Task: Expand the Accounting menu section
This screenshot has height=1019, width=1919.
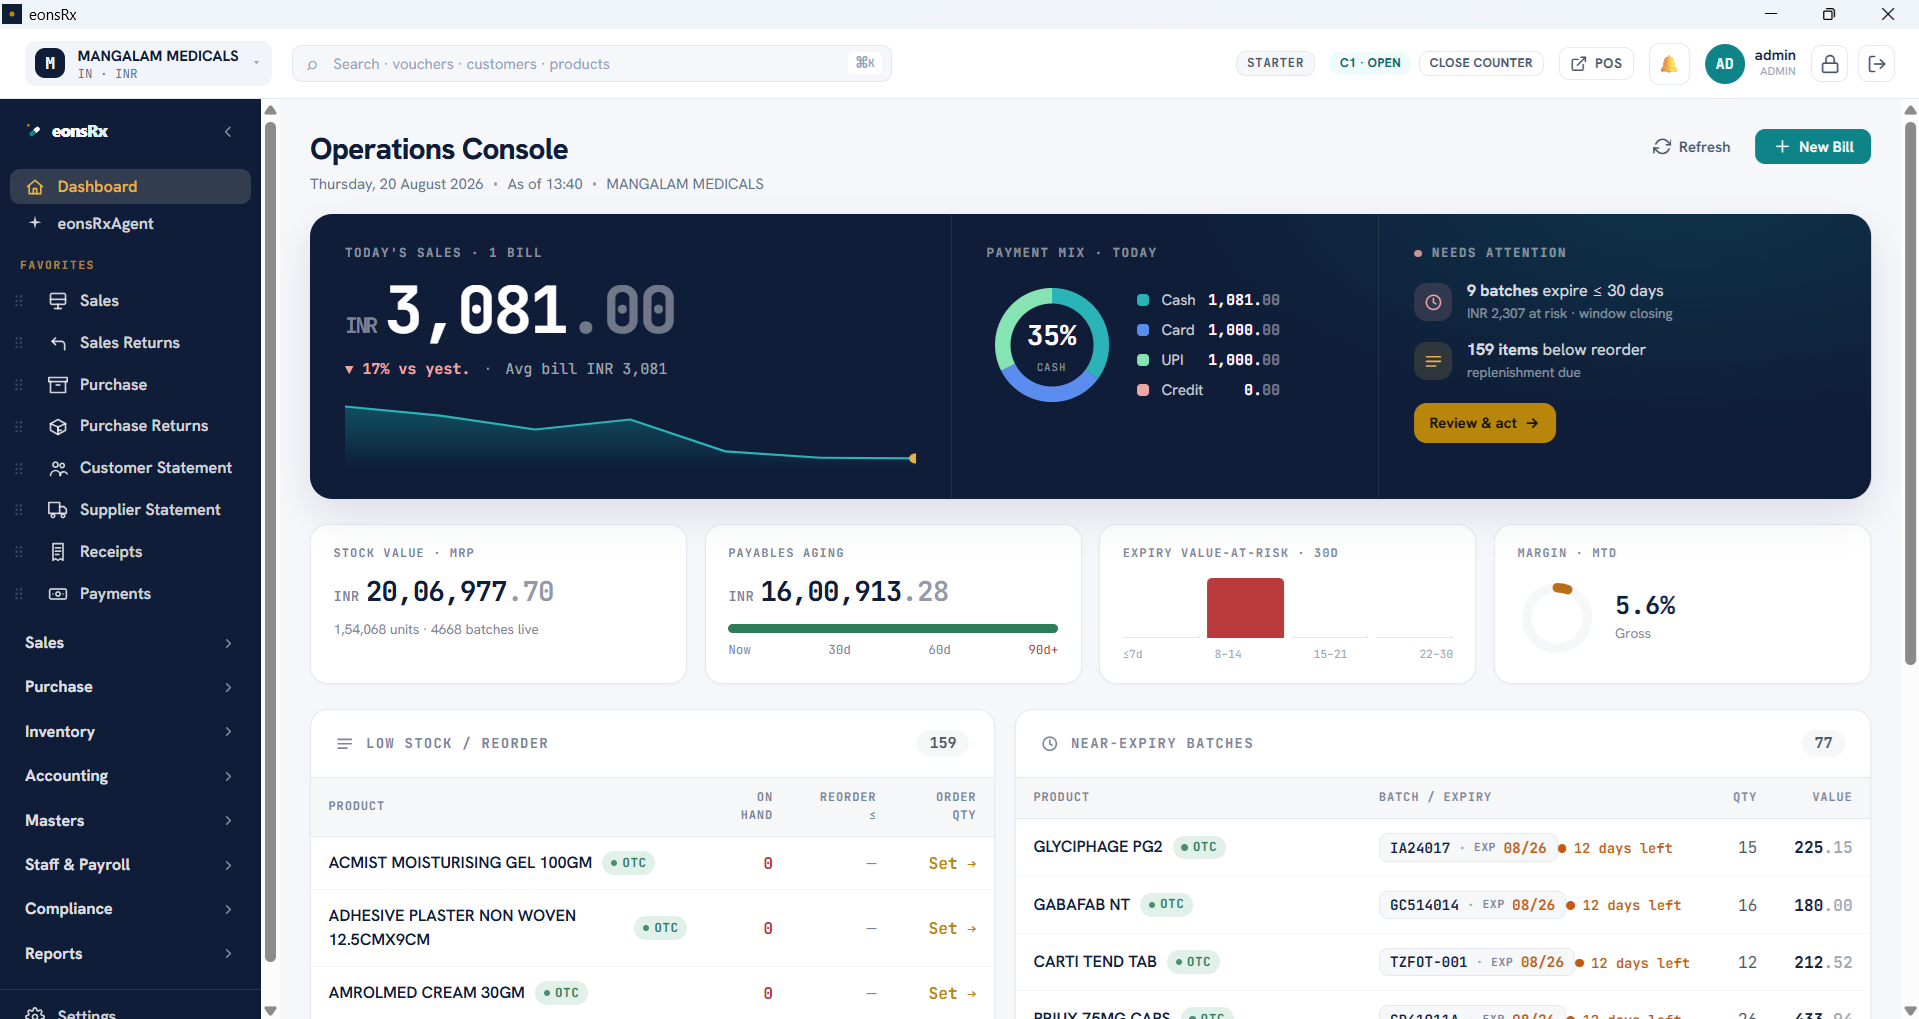Action: pyautogui.click(x=128, y=776)
